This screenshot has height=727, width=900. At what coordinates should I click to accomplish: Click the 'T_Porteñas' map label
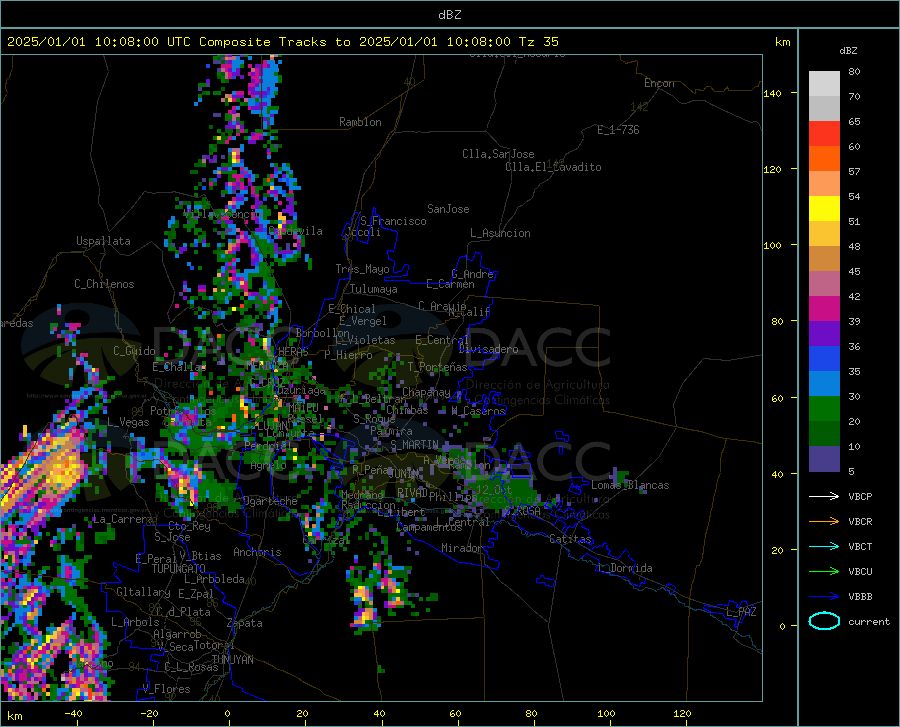click(437, 367)
